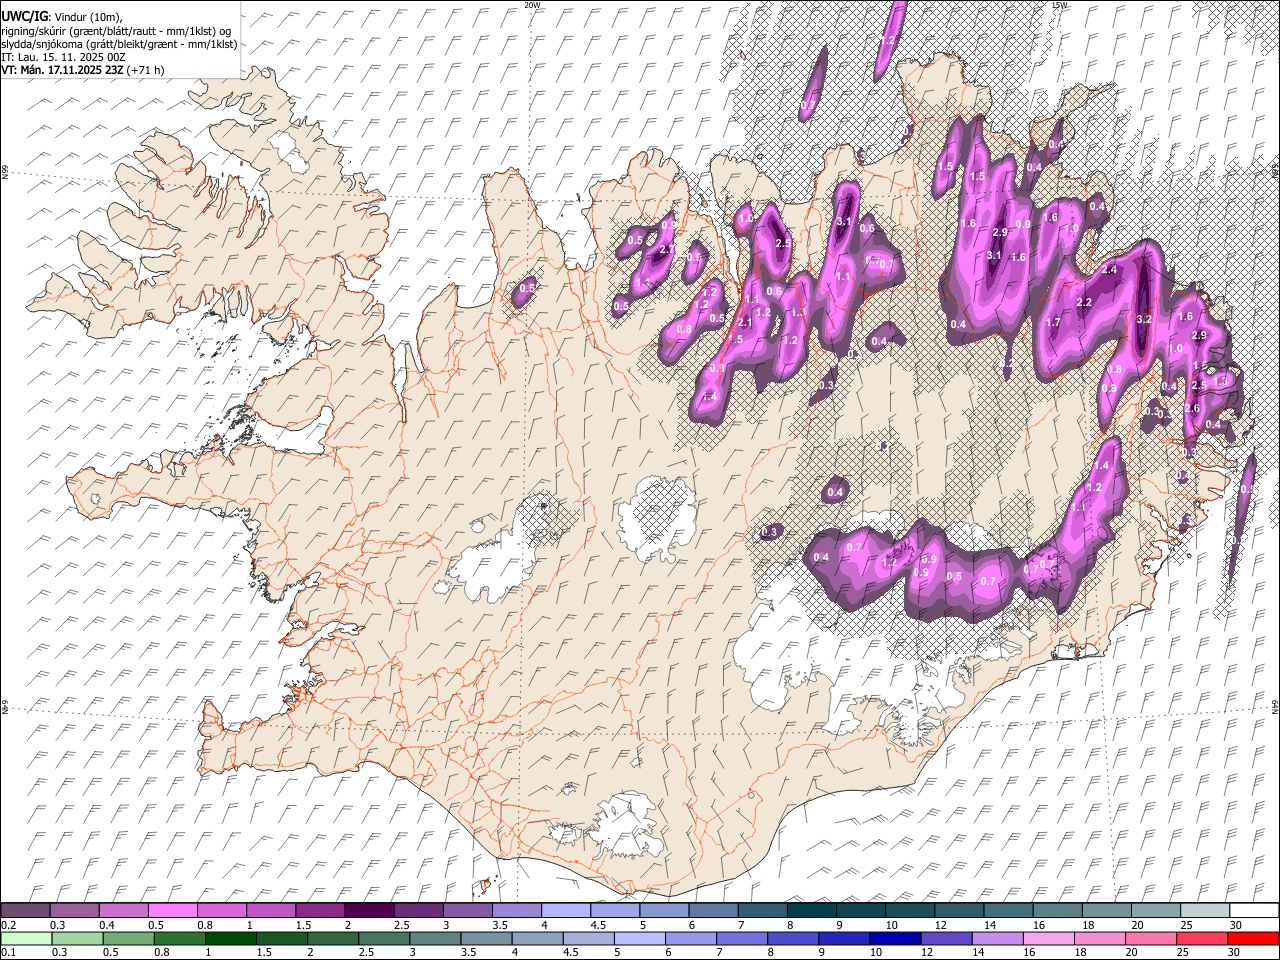Select the bottom-row 1 darkest green swatch

coord(231,939)
